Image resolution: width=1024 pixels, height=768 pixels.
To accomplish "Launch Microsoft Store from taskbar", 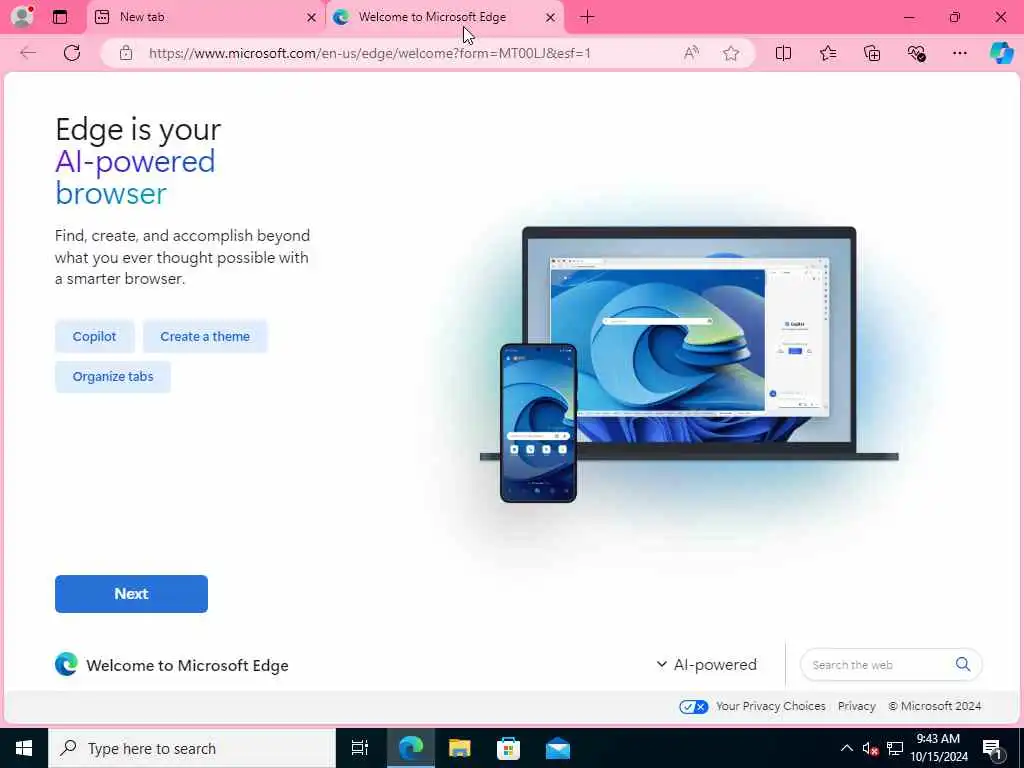I will point(508,748).
